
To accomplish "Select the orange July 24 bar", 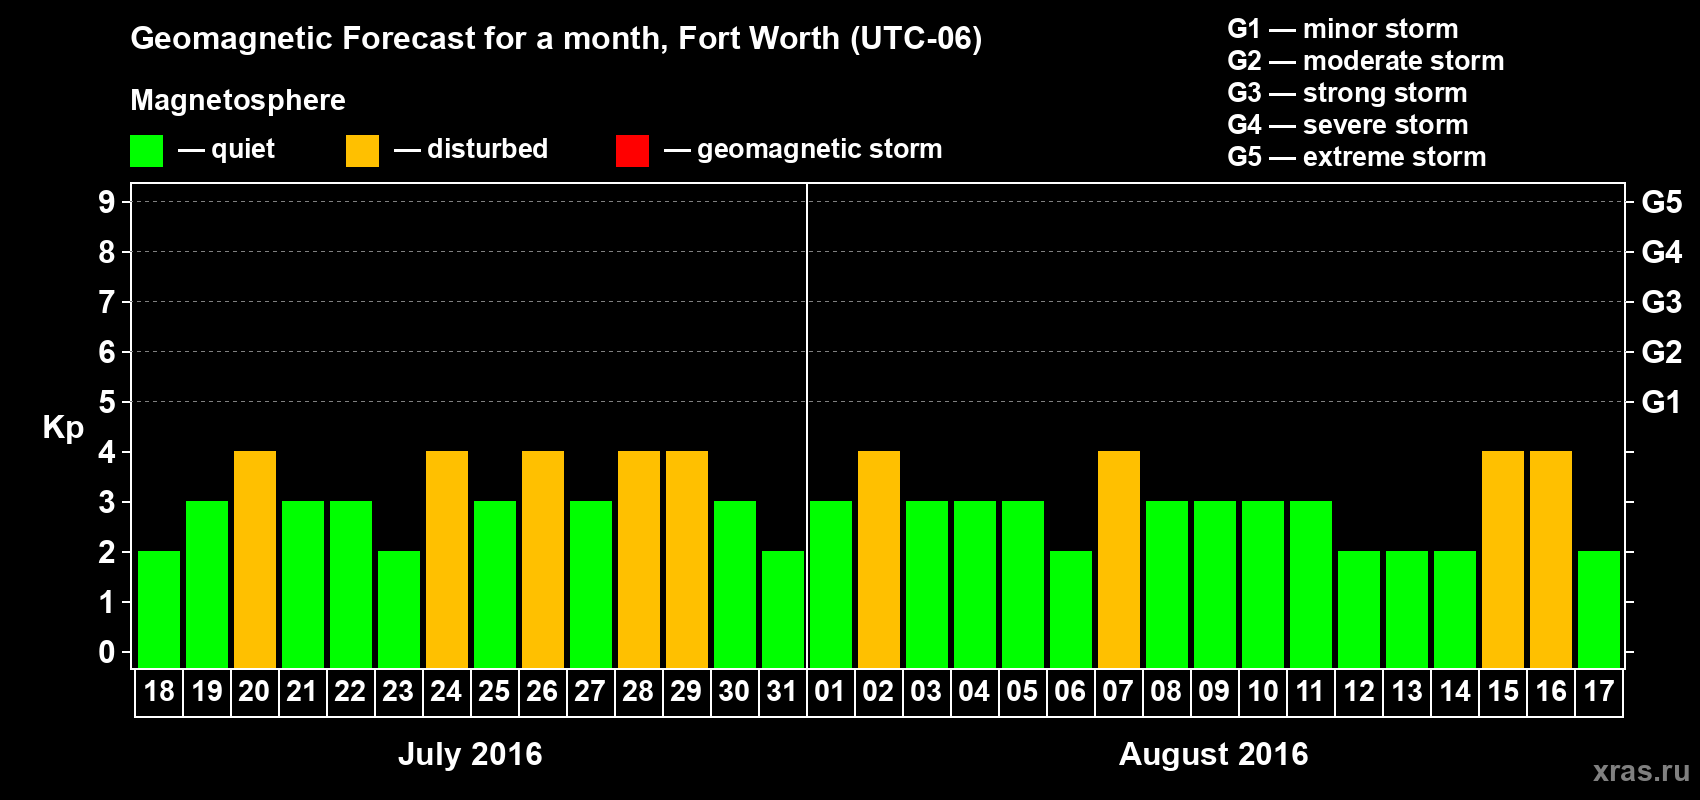I will coord(447,559).
